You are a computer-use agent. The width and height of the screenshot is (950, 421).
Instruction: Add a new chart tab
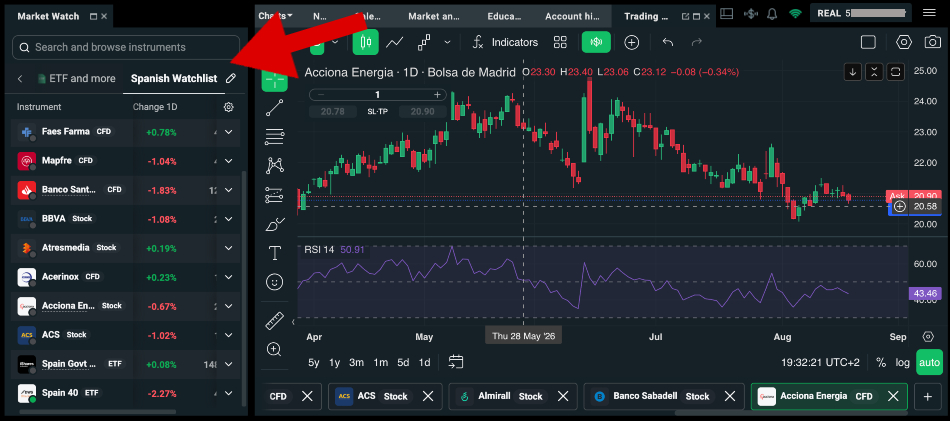[x=927, y=396]
